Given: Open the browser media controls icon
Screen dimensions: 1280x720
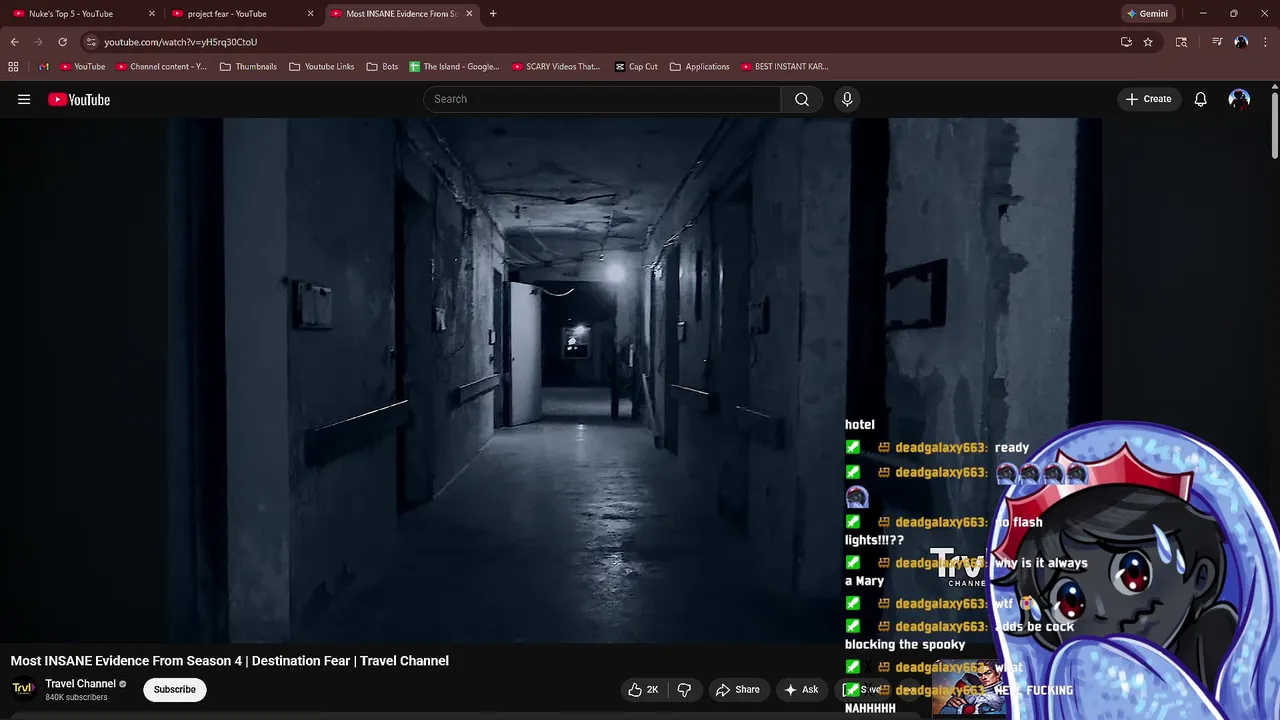Looking at the screenshot, I should point(1217,42).
